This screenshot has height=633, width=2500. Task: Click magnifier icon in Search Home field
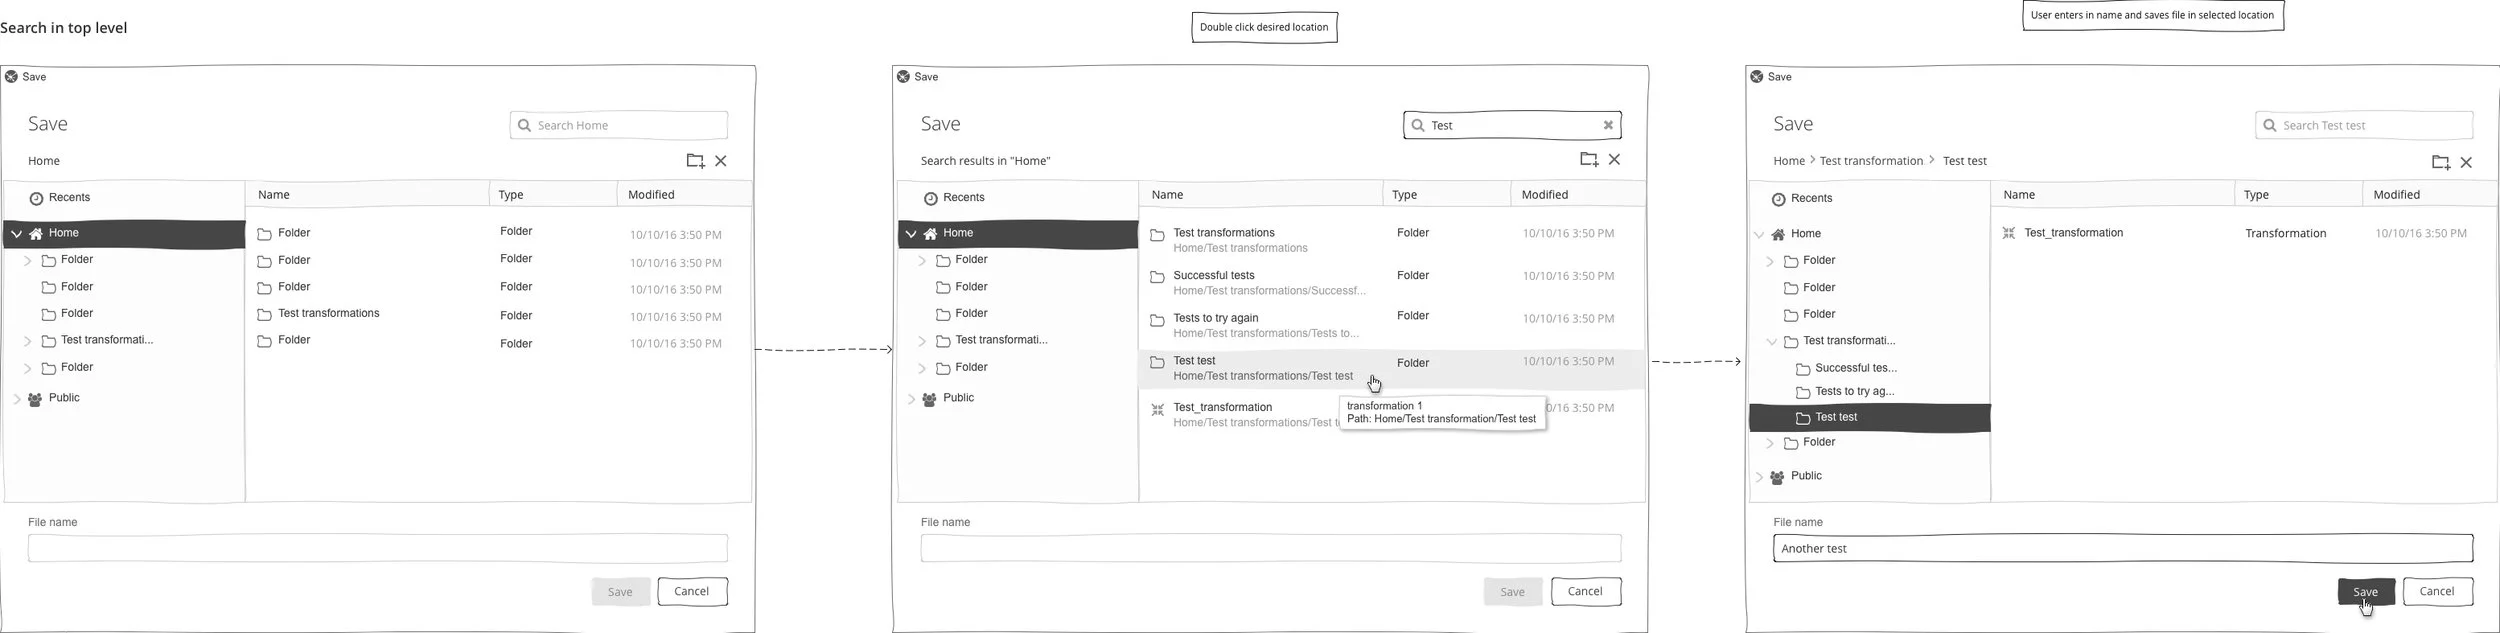point(524,125)
